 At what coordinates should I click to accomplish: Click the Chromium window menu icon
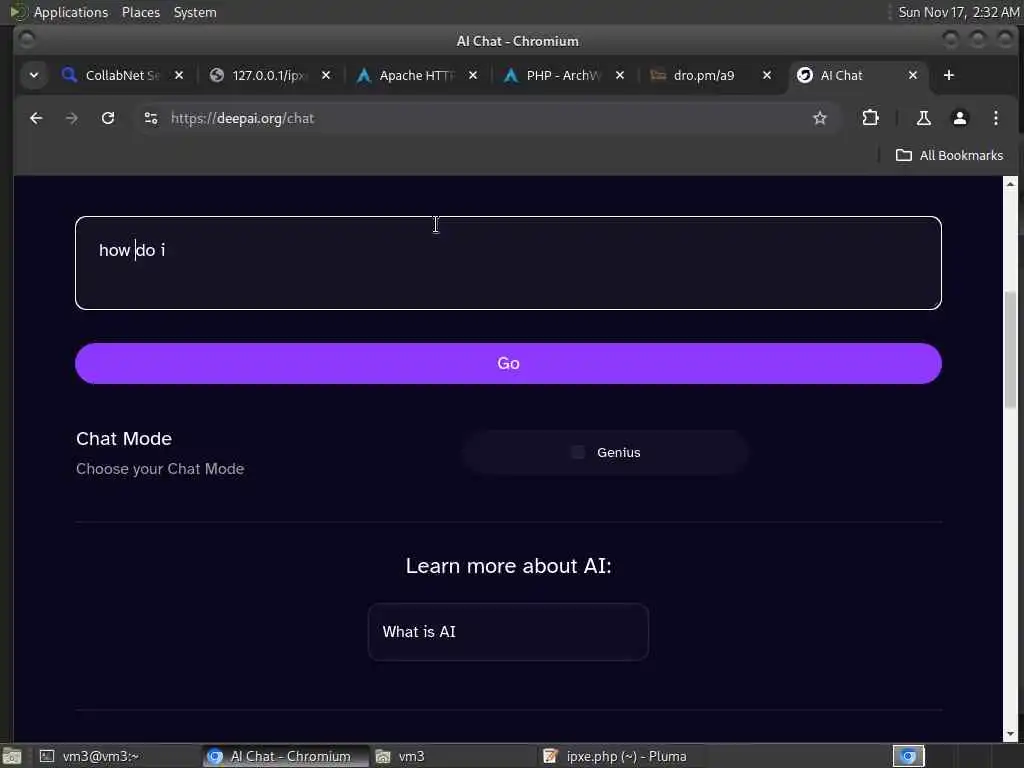coord(27,40)
